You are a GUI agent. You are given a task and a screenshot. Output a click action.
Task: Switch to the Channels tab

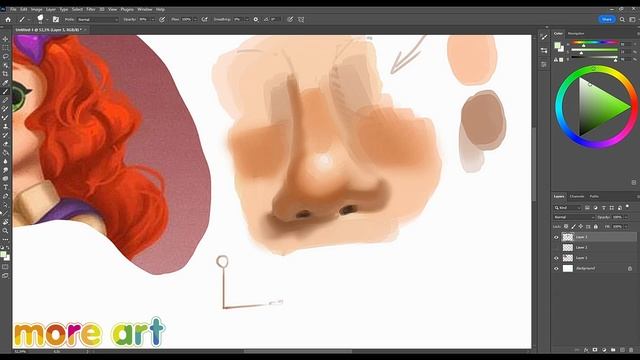(x=577, y=196)
